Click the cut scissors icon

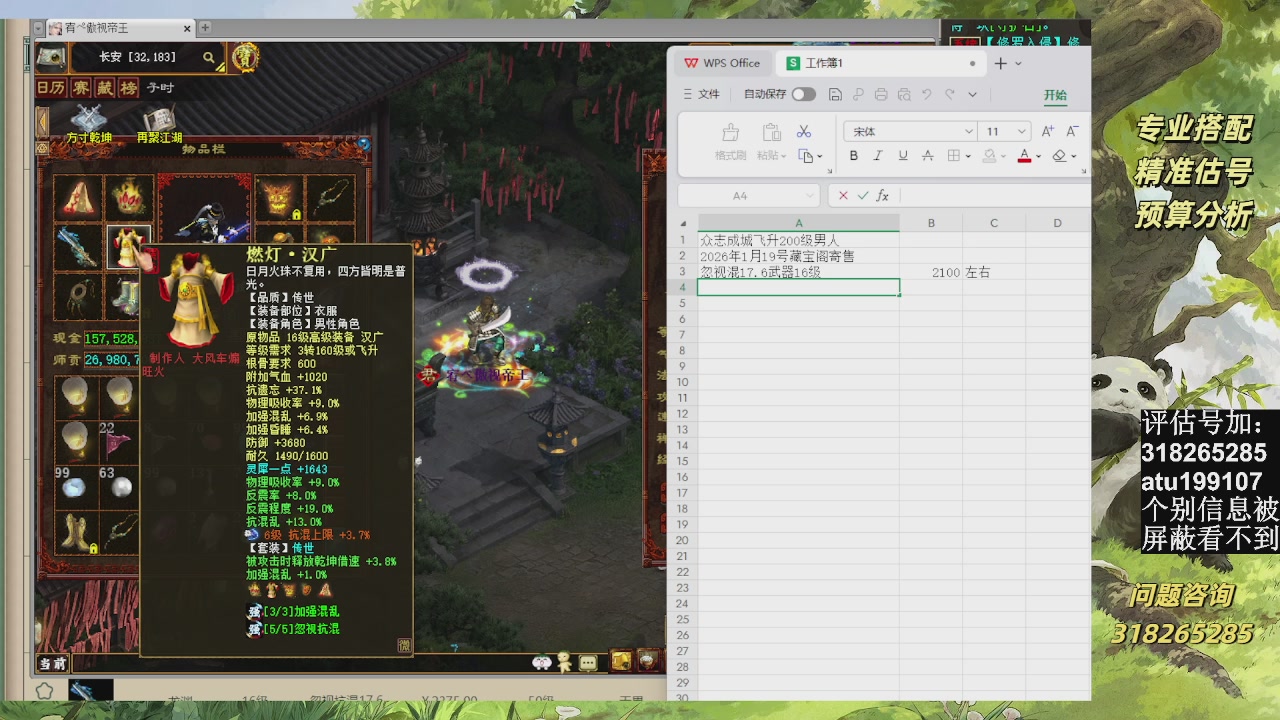click(804, 131)
